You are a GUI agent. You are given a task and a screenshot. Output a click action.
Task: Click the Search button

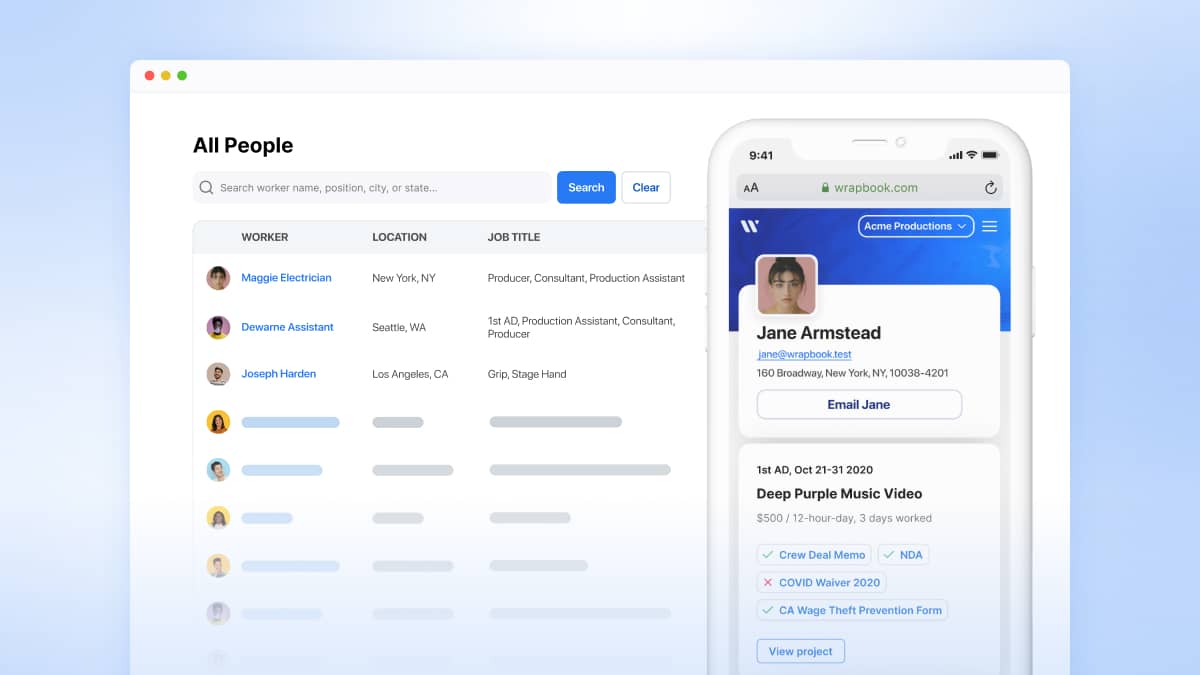pos(586,187)
